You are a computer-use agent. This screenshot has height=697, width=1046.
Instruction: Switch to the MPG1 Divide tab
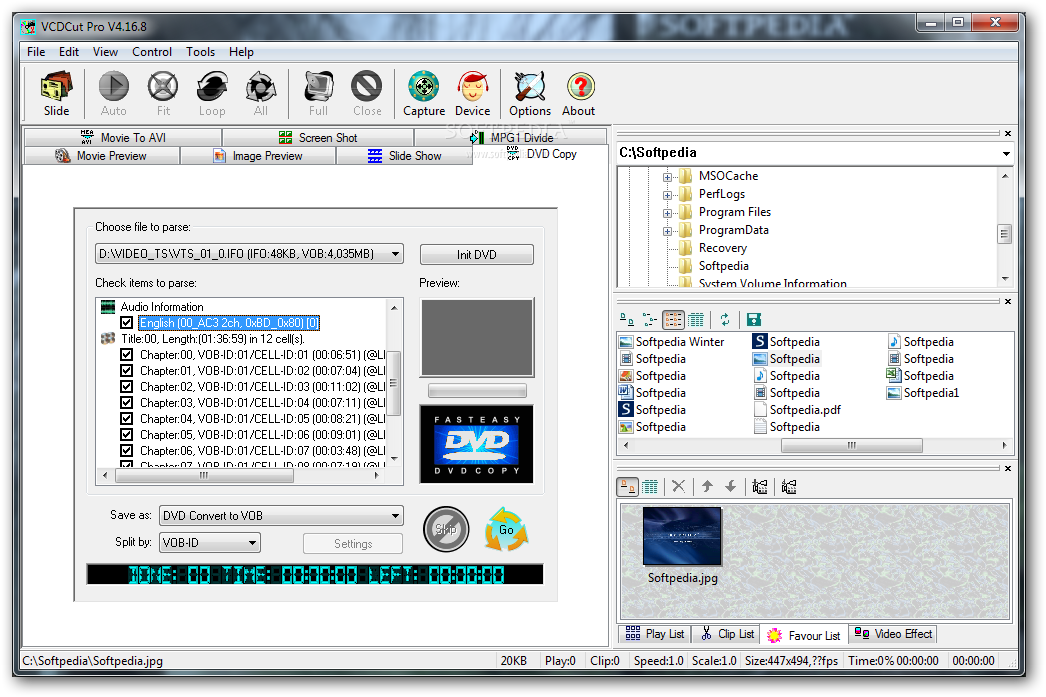tap(511, 137)
